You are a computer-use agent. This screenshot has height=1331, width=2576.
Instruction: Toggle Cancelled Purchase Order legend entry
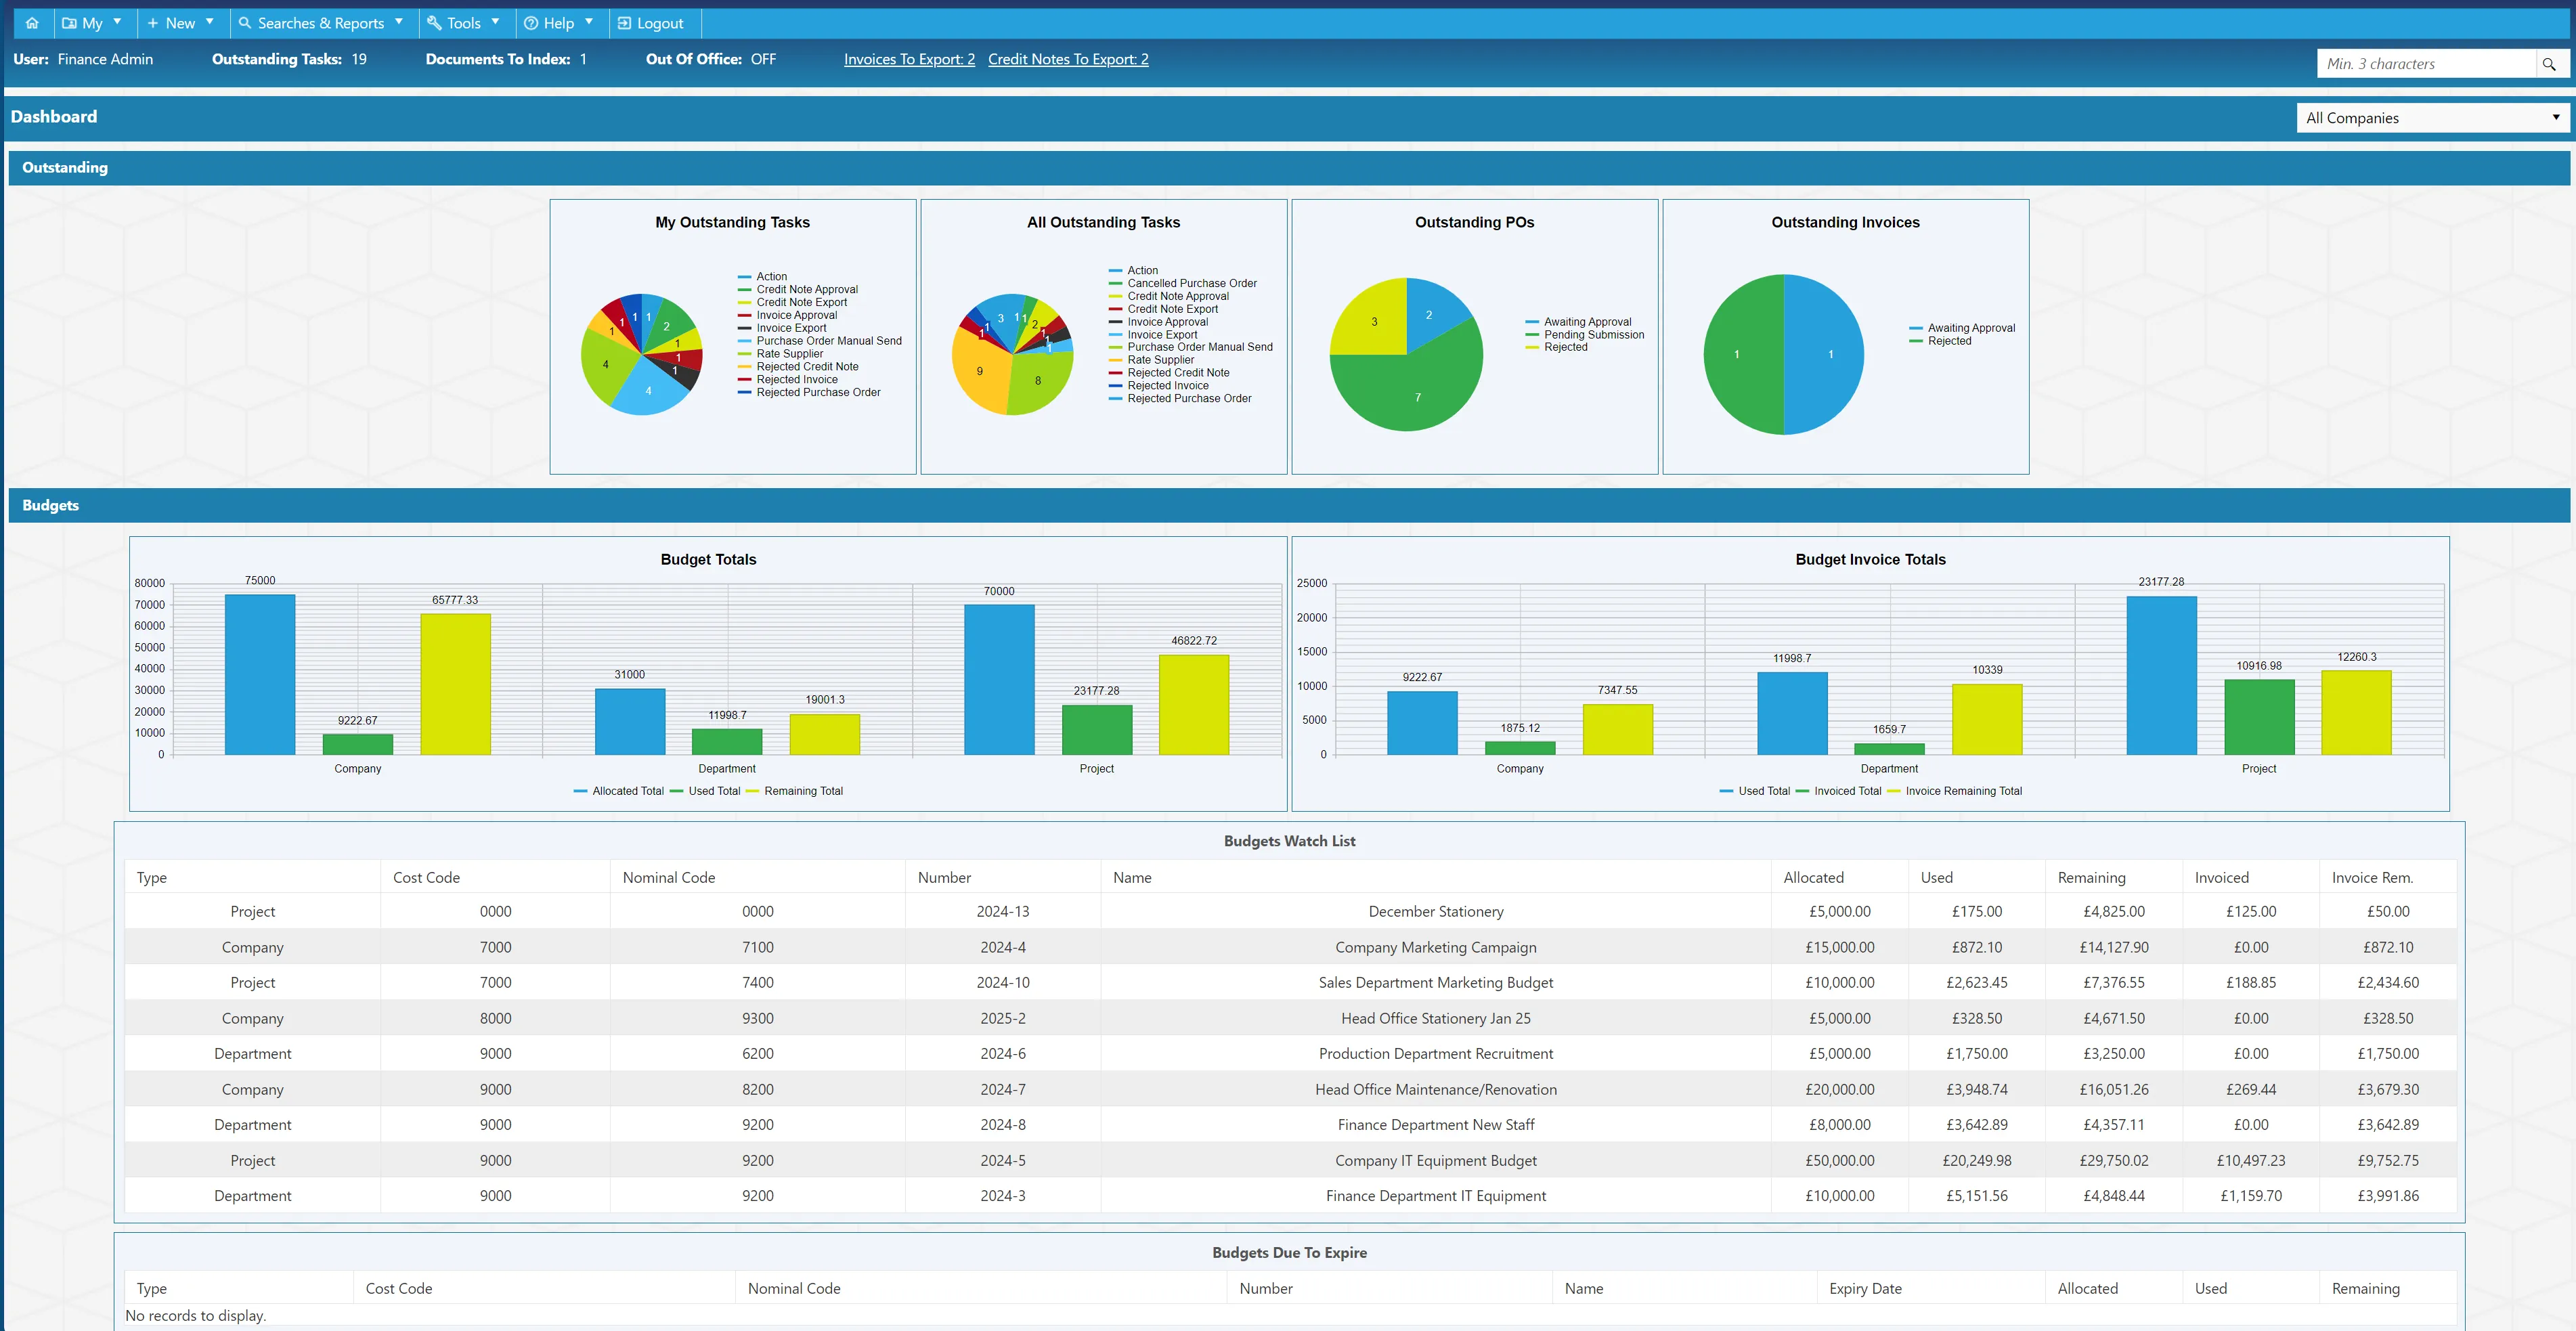coord(1183,283)
